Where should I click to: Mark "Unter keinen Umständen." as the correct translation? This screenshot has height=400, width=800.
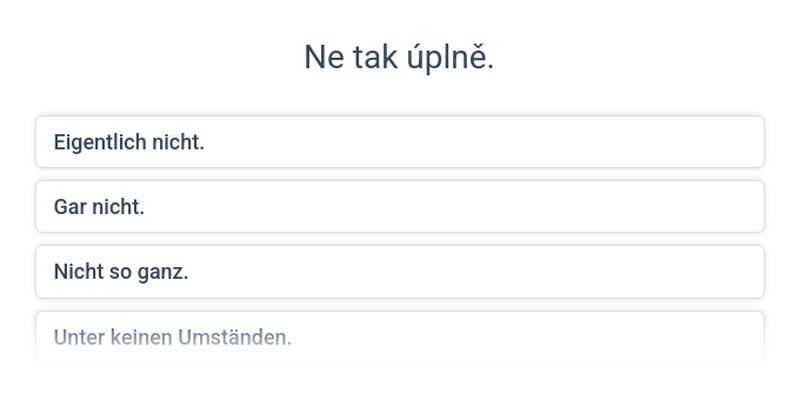click(400, 337)
